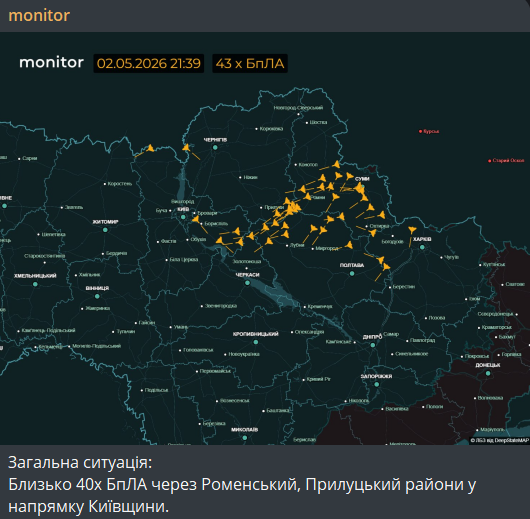The width and height of the screenshot is (530, 519).
Task: Click the Хмельницький city dot marker
Action: 35,284
